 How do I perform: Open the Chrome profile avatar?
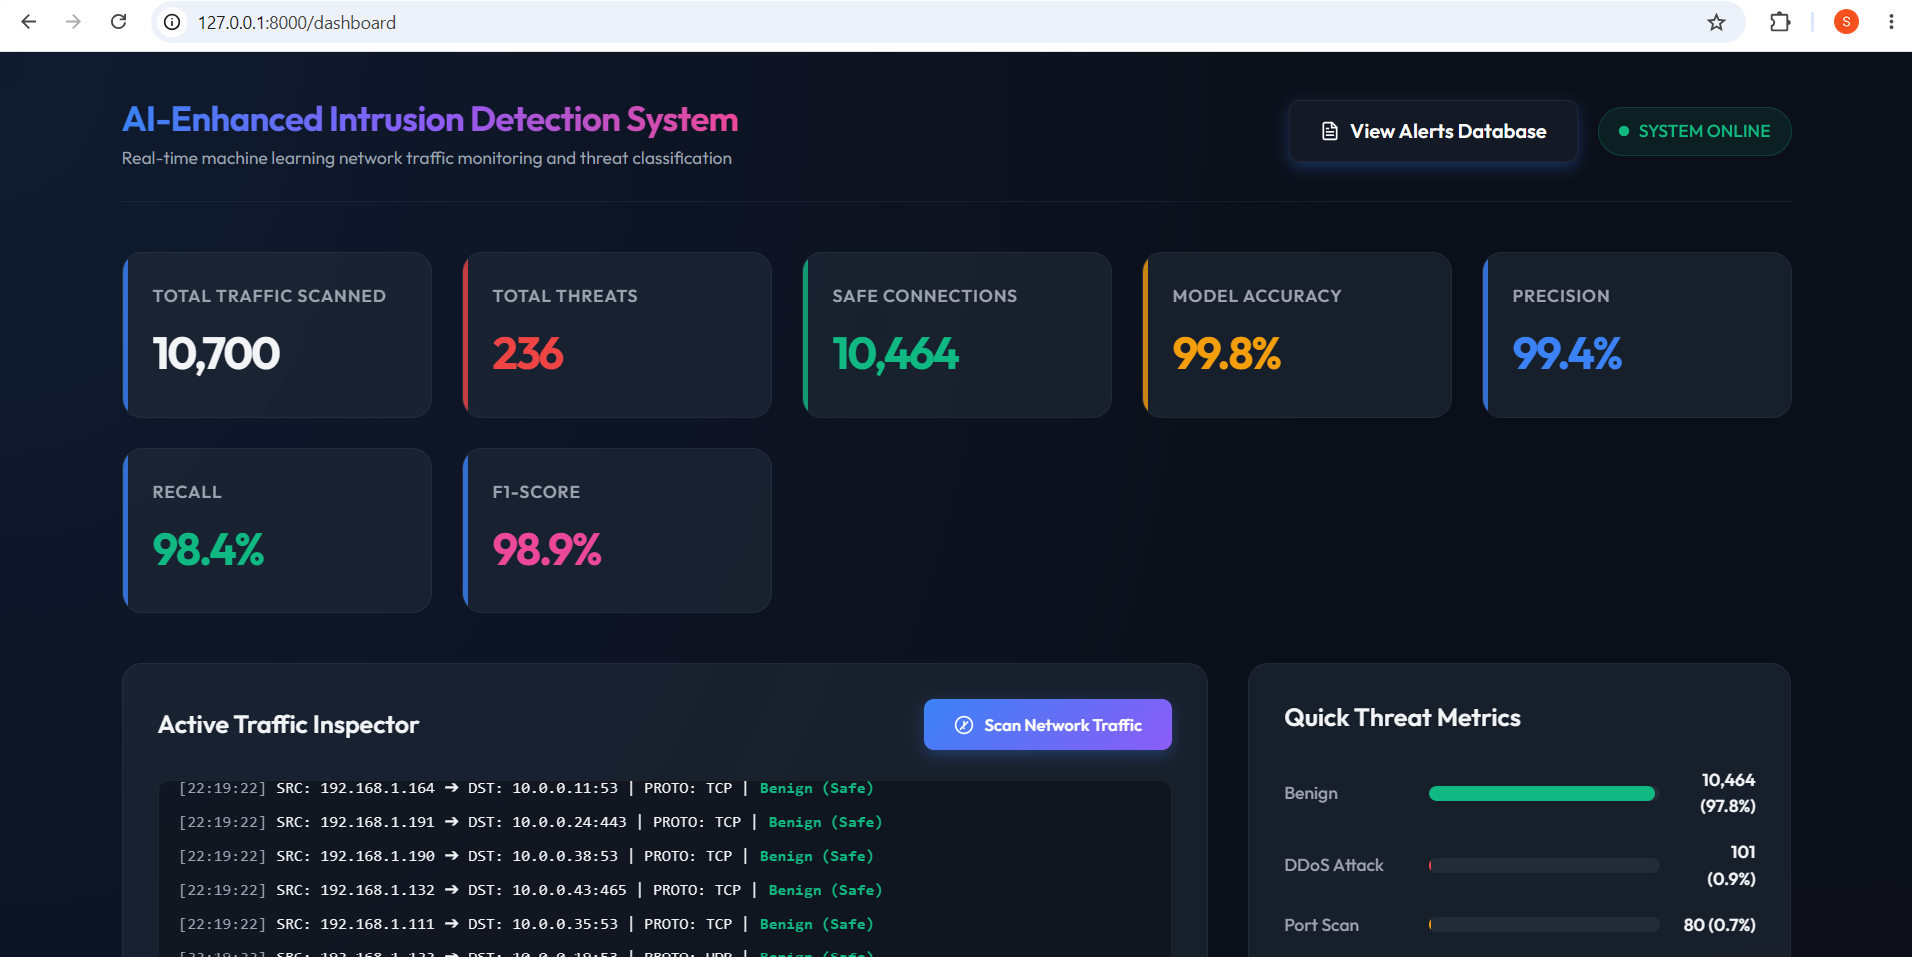click(1846, 22)
